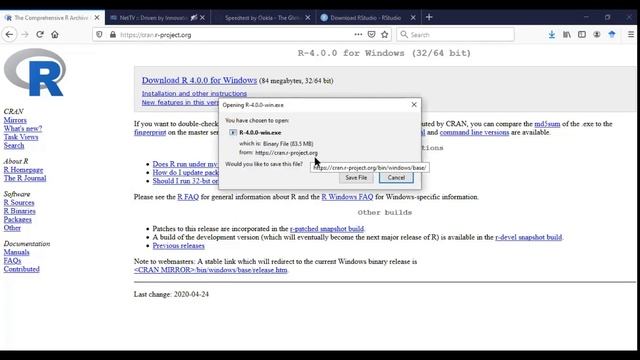
Task: Bookmark this page with star icon
Action: pyautogui.click(x=384, y=35)
